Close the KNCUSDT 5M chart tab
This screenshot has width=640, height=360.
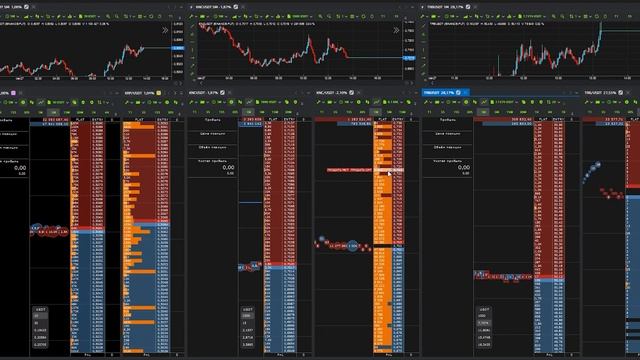point(243,7)
